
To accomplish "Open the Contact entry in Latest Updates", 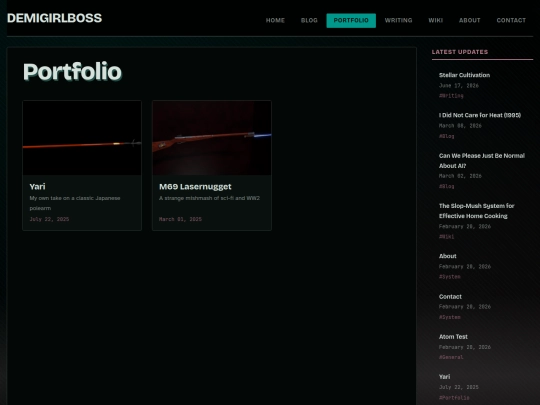I will [x=450, y=297].
